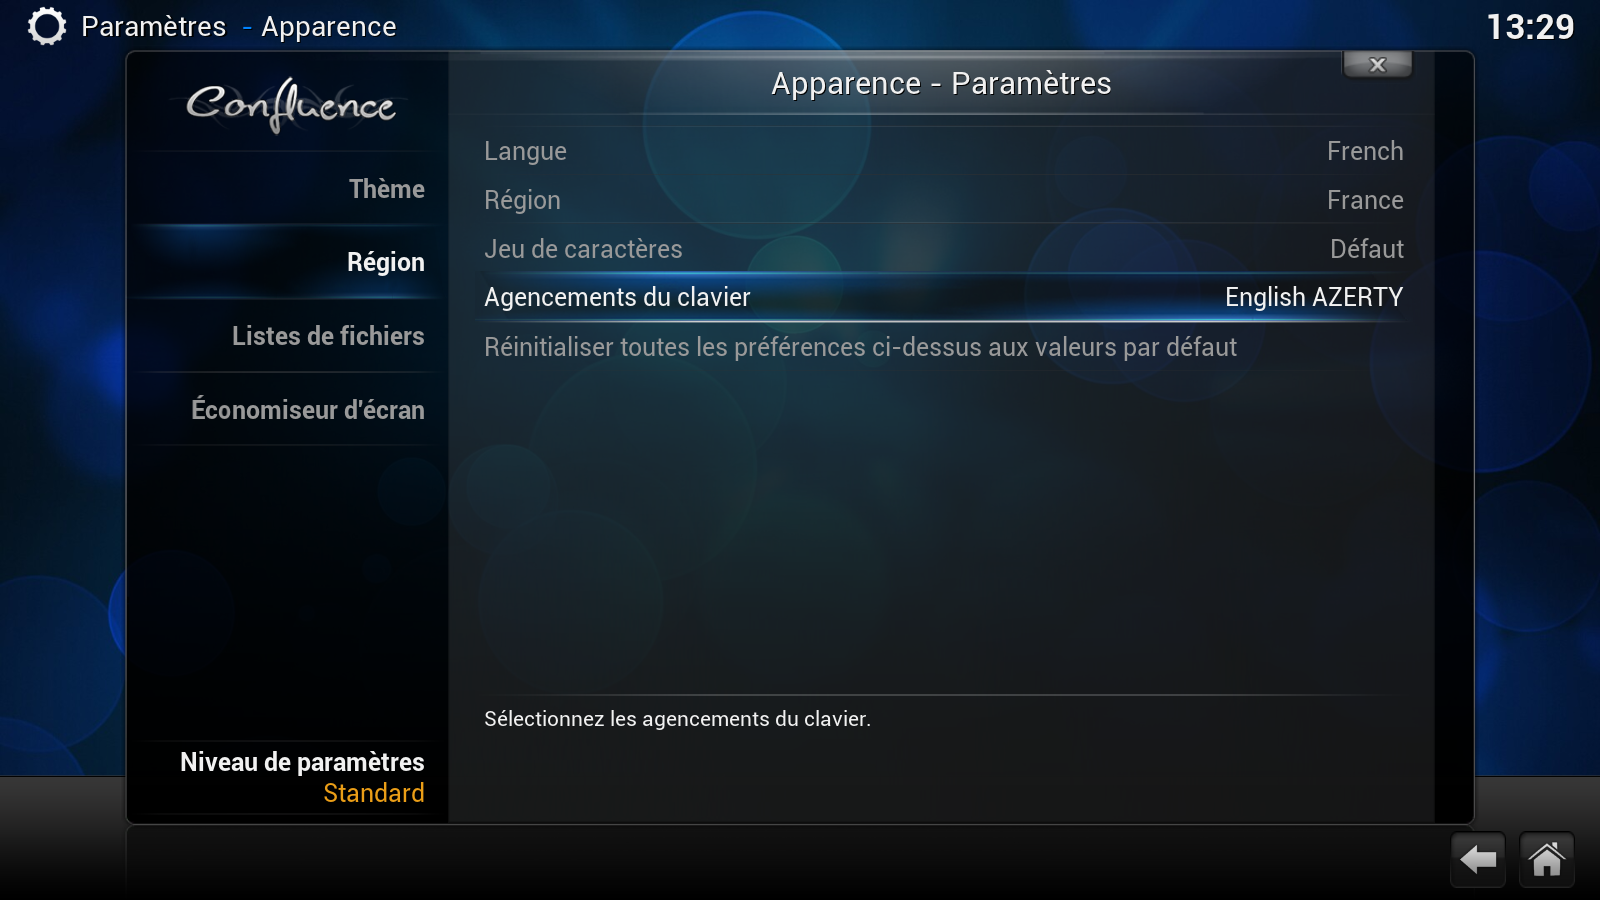This screenshot has width=1600, height=900.
Task: Click the back arrow icon
Action: (1478, 859)
